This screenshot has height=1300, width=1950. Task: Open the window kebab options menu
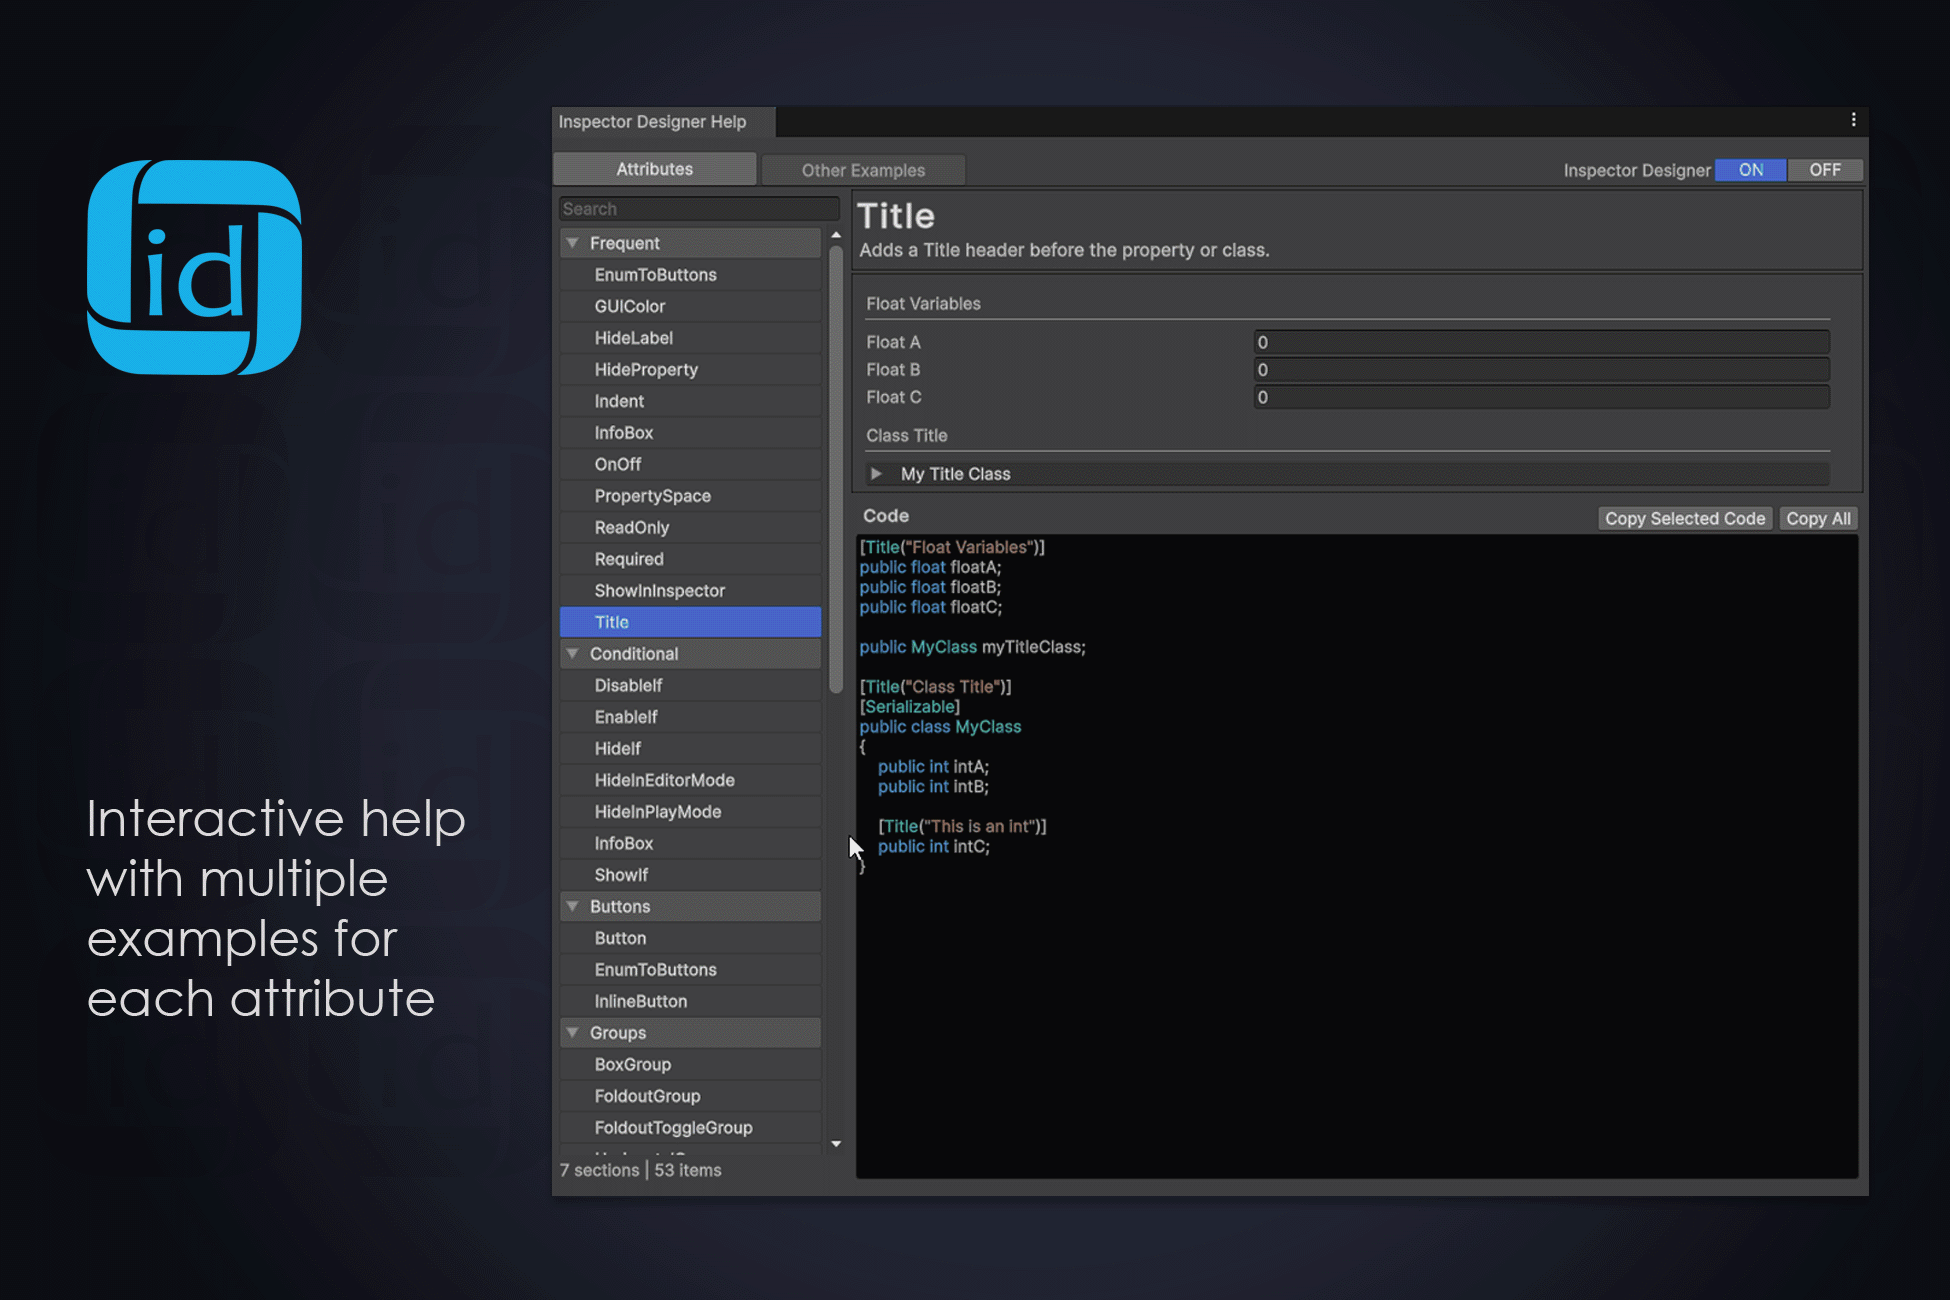tap(1853, 120)
